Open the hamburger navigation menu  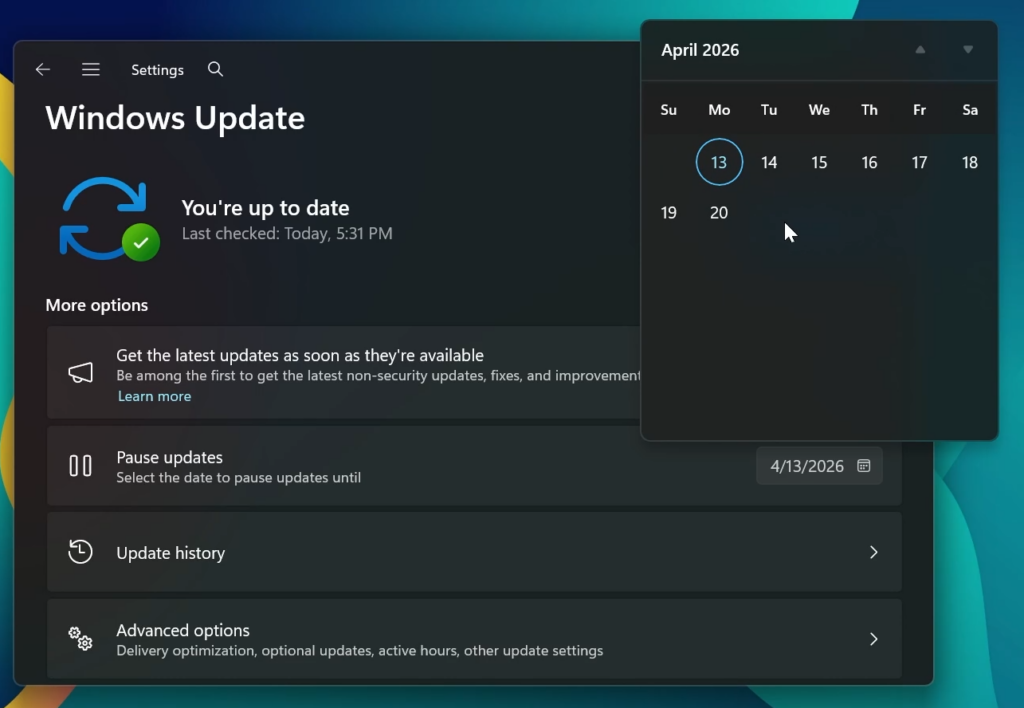[x=91, y=70]
